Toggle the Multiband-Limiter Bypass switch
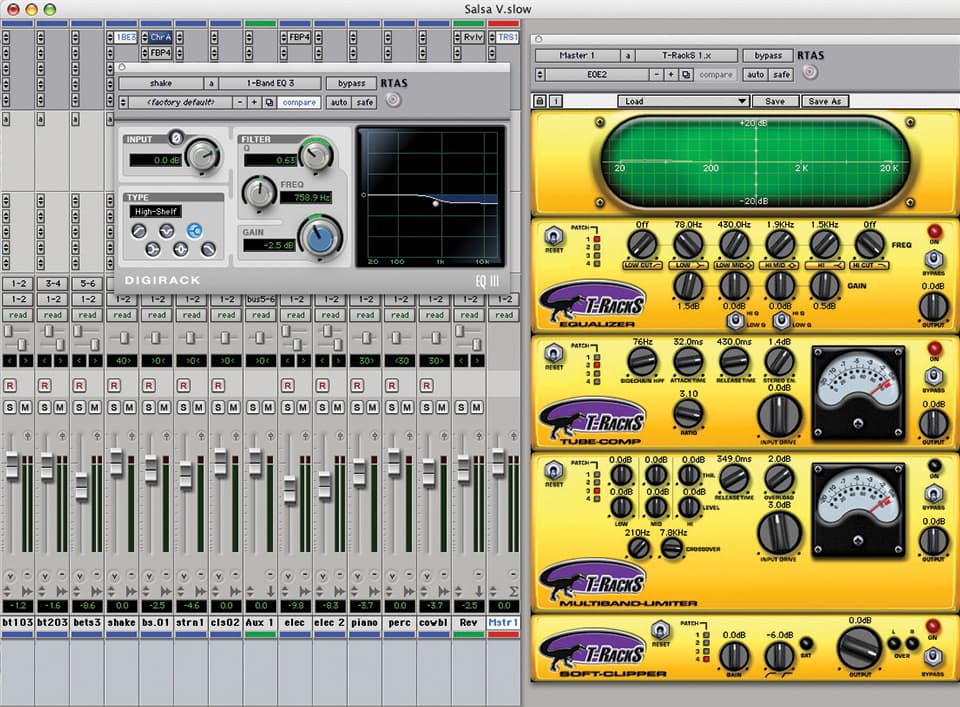Viewport: 960px width, 707px height. (x=933, y=493)
